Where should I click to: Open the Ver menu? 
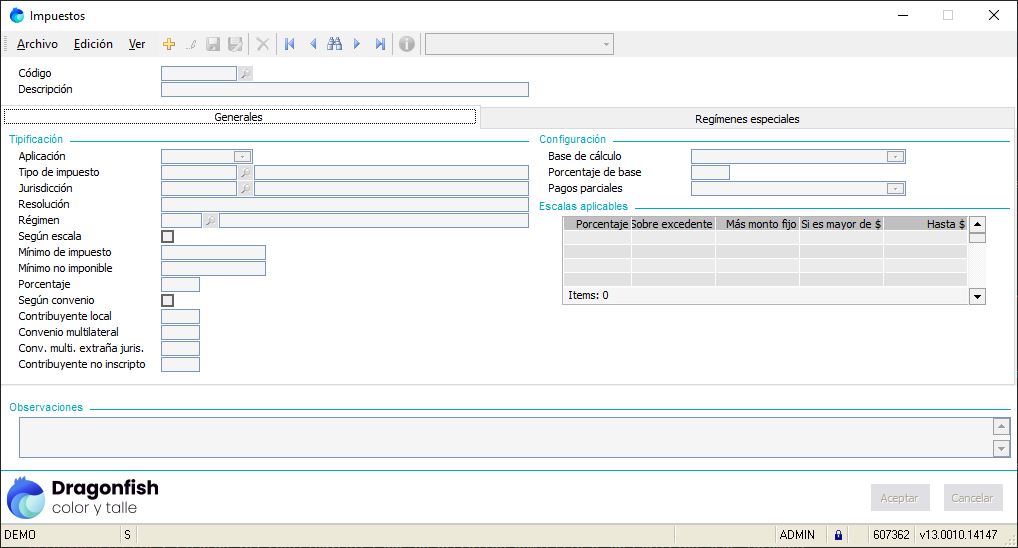pyautogui.click(x=136, y=44)
